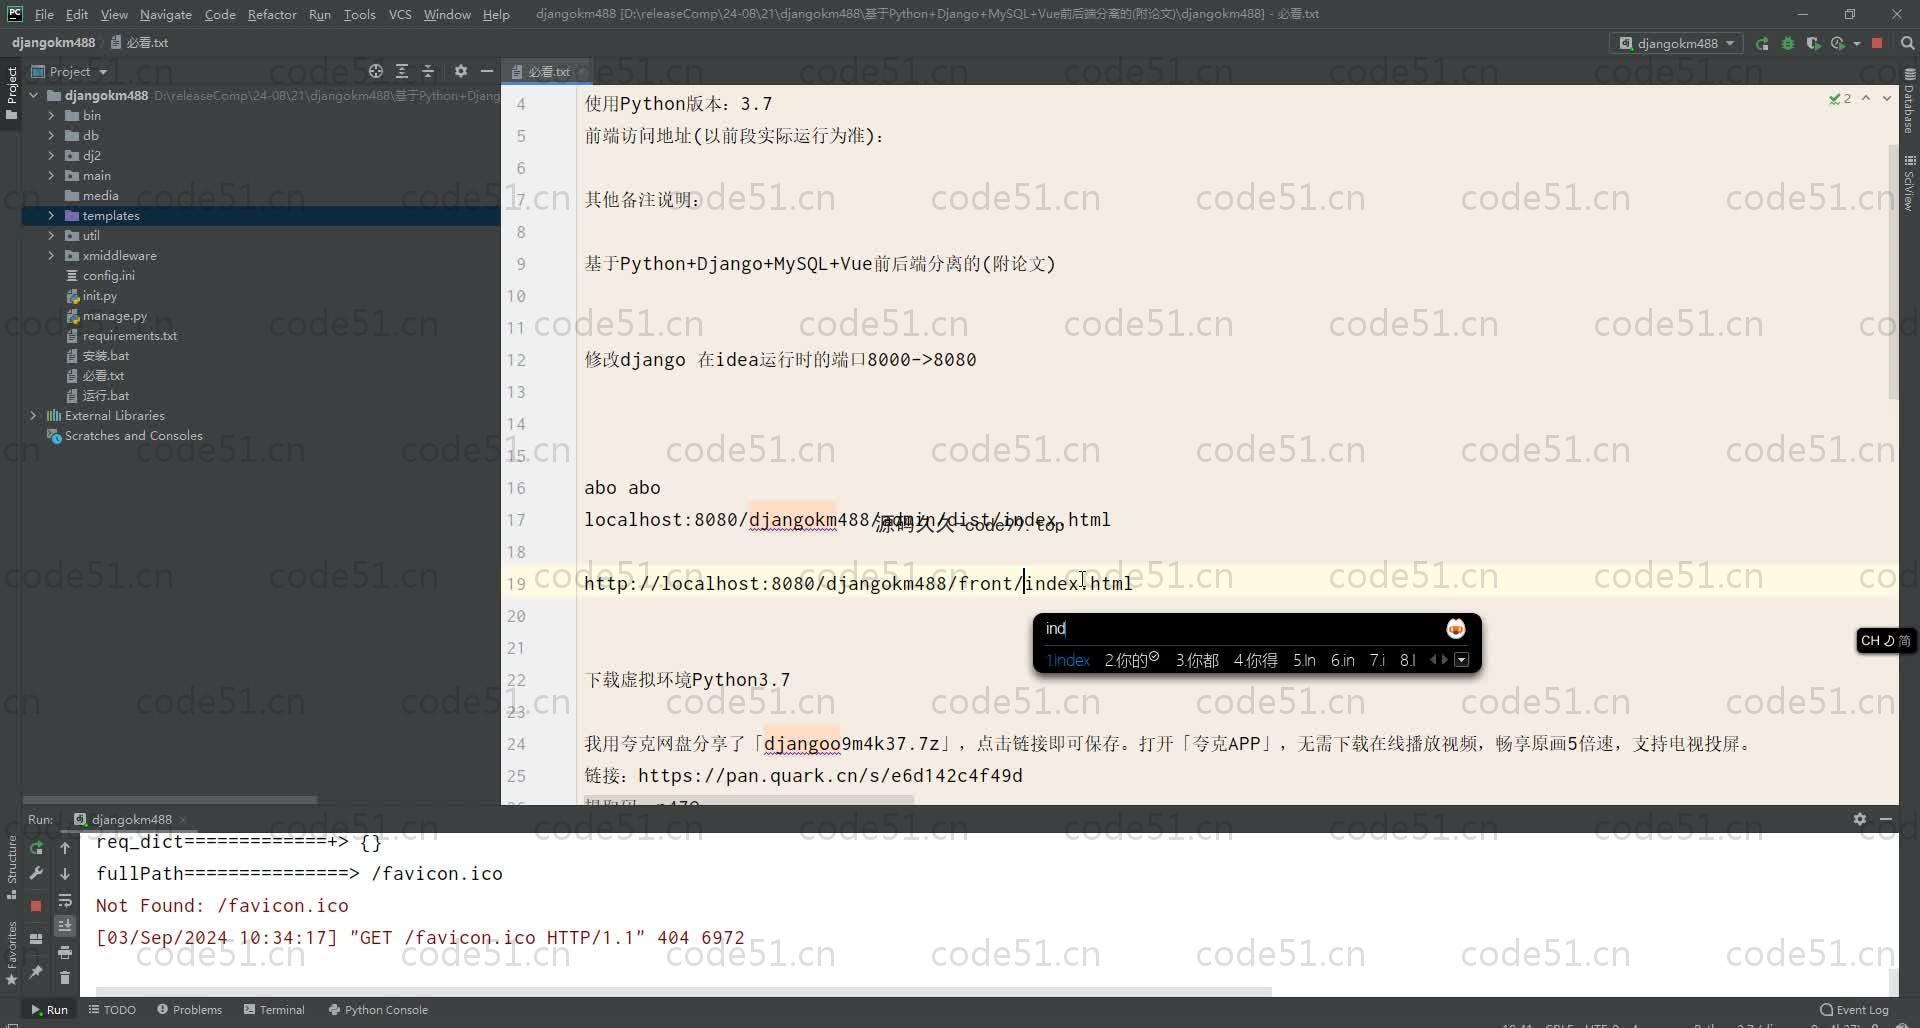Expand the main folder
Image resolution: width=1920 pixels, height=1028 pixels.
51,175
